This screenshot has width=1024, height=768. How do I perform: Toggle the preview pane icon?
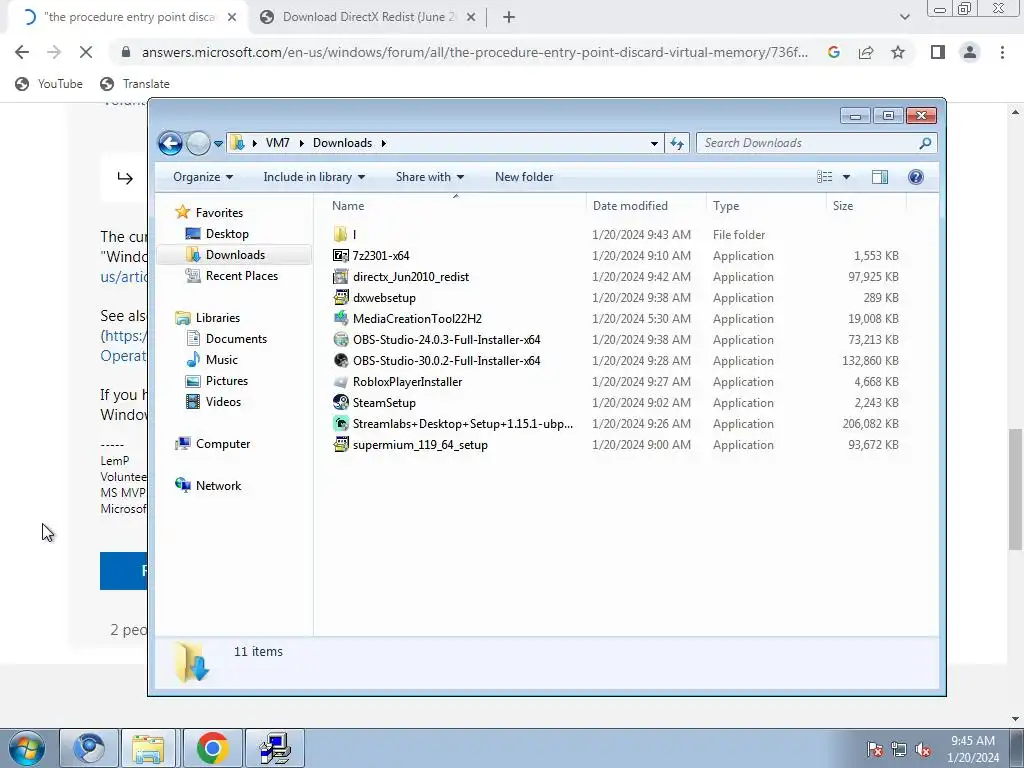pos(880,177)
